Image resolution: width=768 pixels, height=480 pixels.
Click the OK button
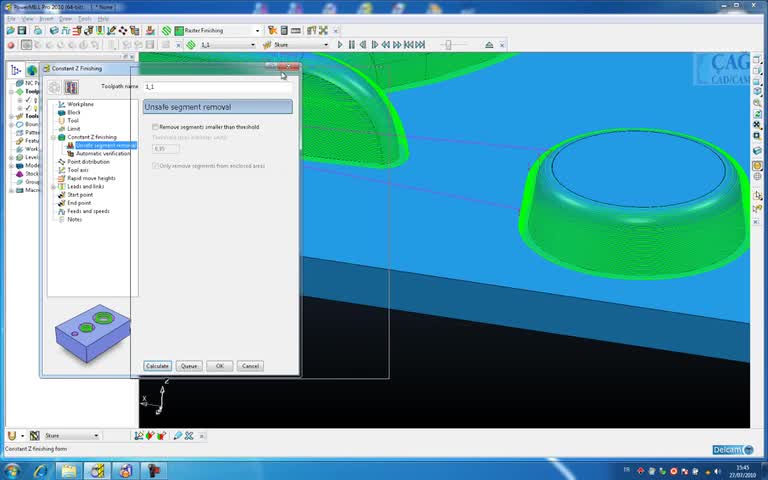(219, 366)
